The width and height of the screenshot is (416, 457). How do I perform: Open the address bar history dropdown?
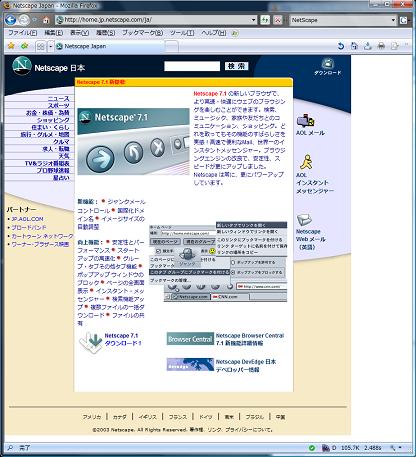pos(253,20)
